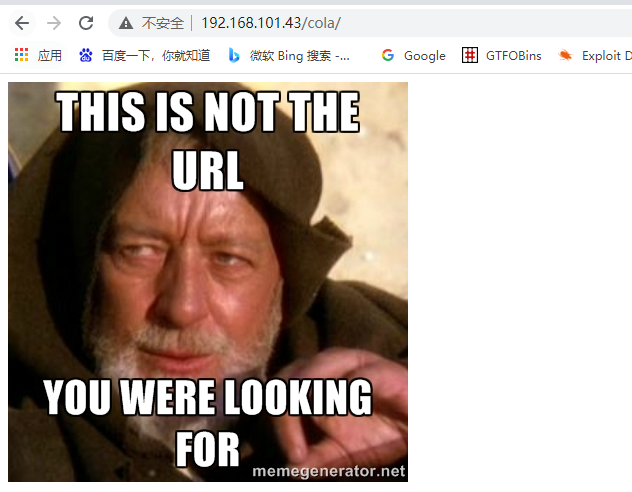Click the Google G bookmark icon
The image size is (632, 492).
pyautogui.click(x=388, y=55)
